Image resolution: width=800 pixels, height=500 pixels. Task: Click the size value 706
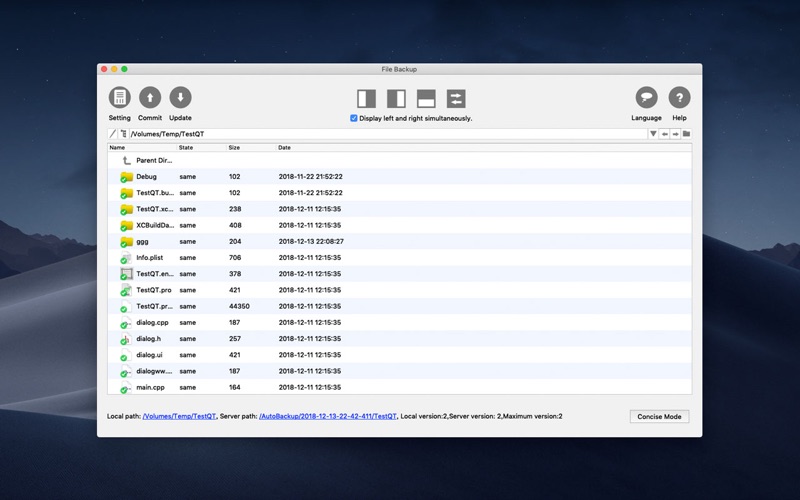(235, 258)
